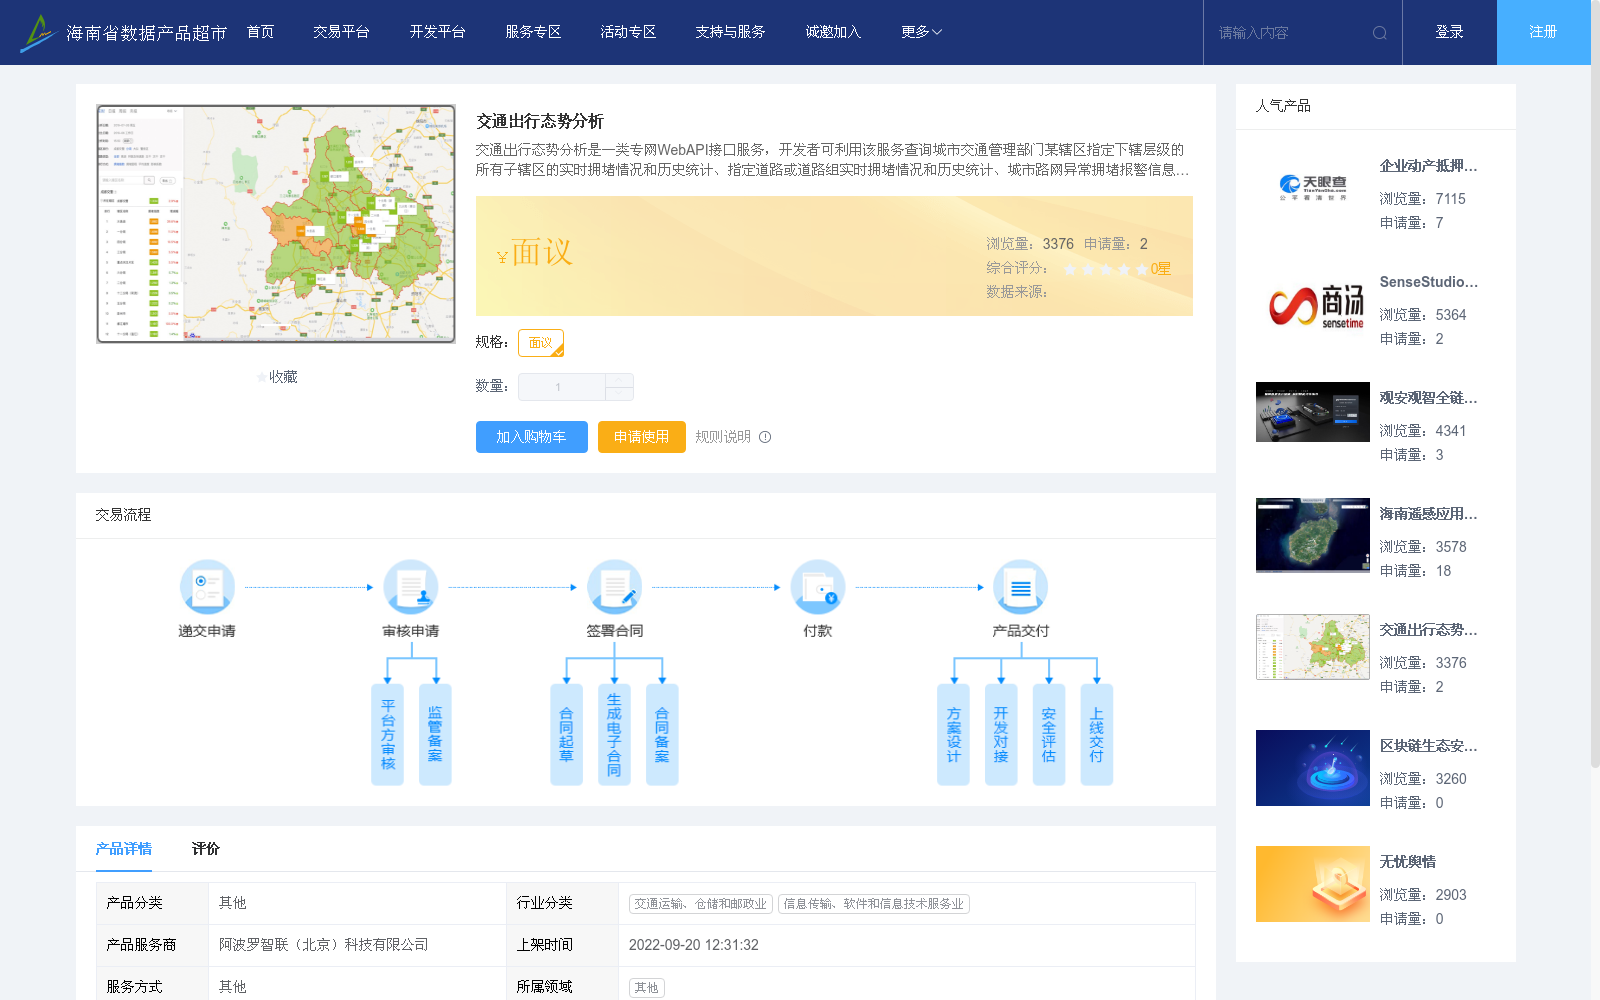Open the traffic map product image
Viewport: 1600px width, 1000px height.
pos(276,224)
